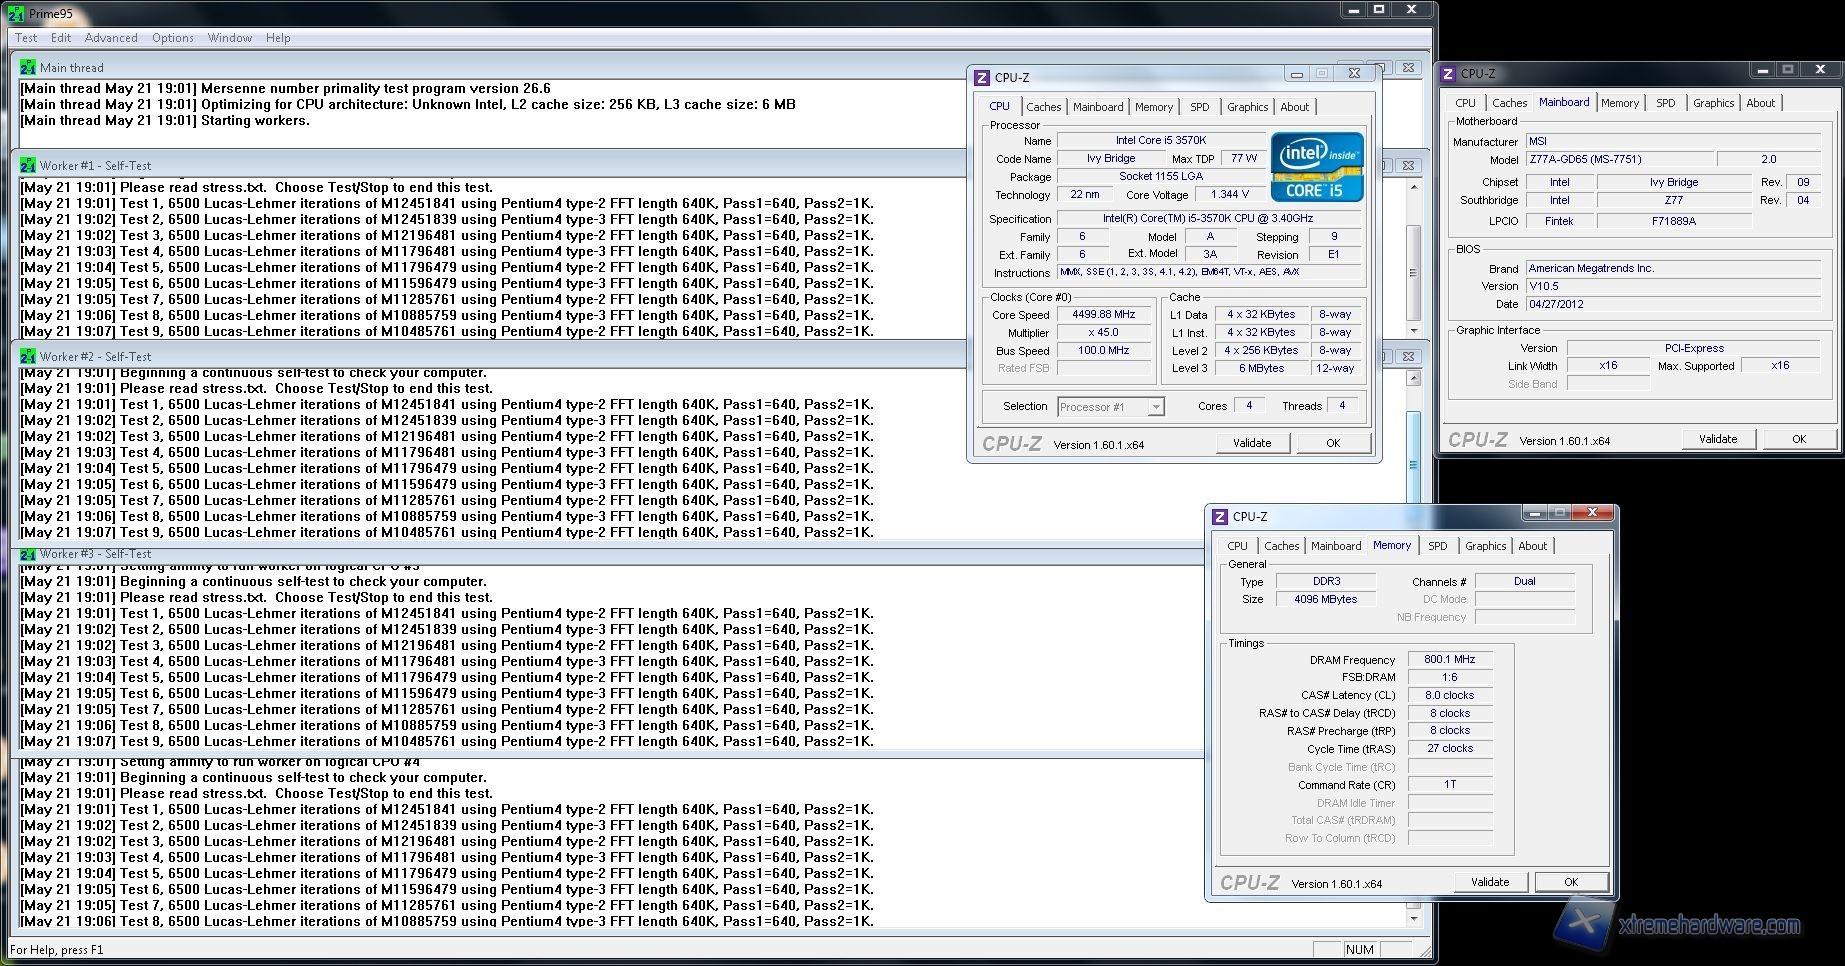Expand the Processor #1 selection dropdown
Image resolution: width=1845 pixels, height=966 pixels.
click(x=1155, y=407)
